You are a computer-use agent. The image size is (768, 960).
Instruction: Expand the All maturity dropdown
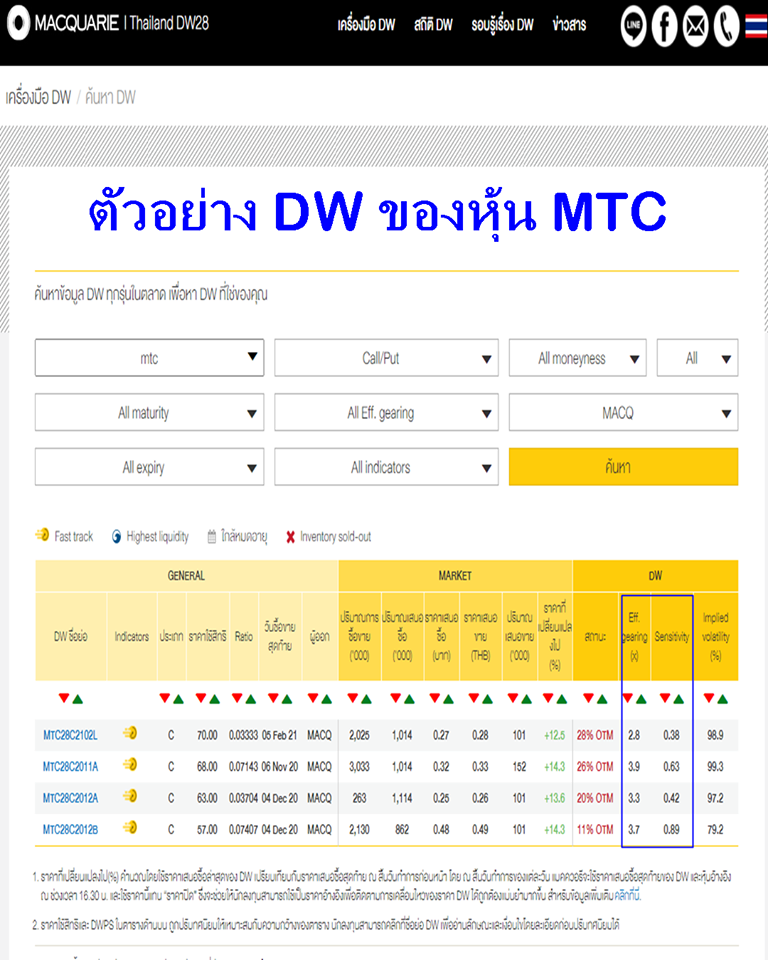point(149,412)
